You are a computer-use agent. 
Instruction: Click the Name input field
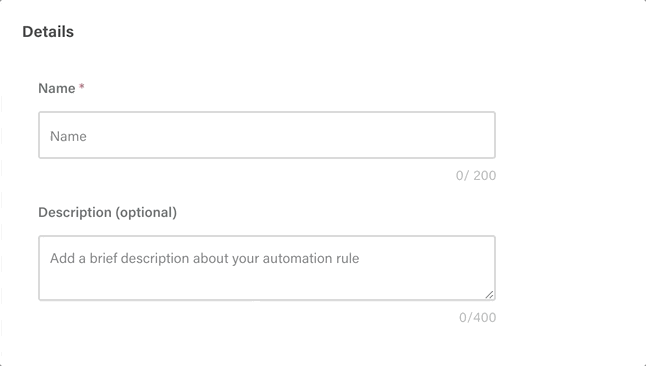tap(267, 135)
